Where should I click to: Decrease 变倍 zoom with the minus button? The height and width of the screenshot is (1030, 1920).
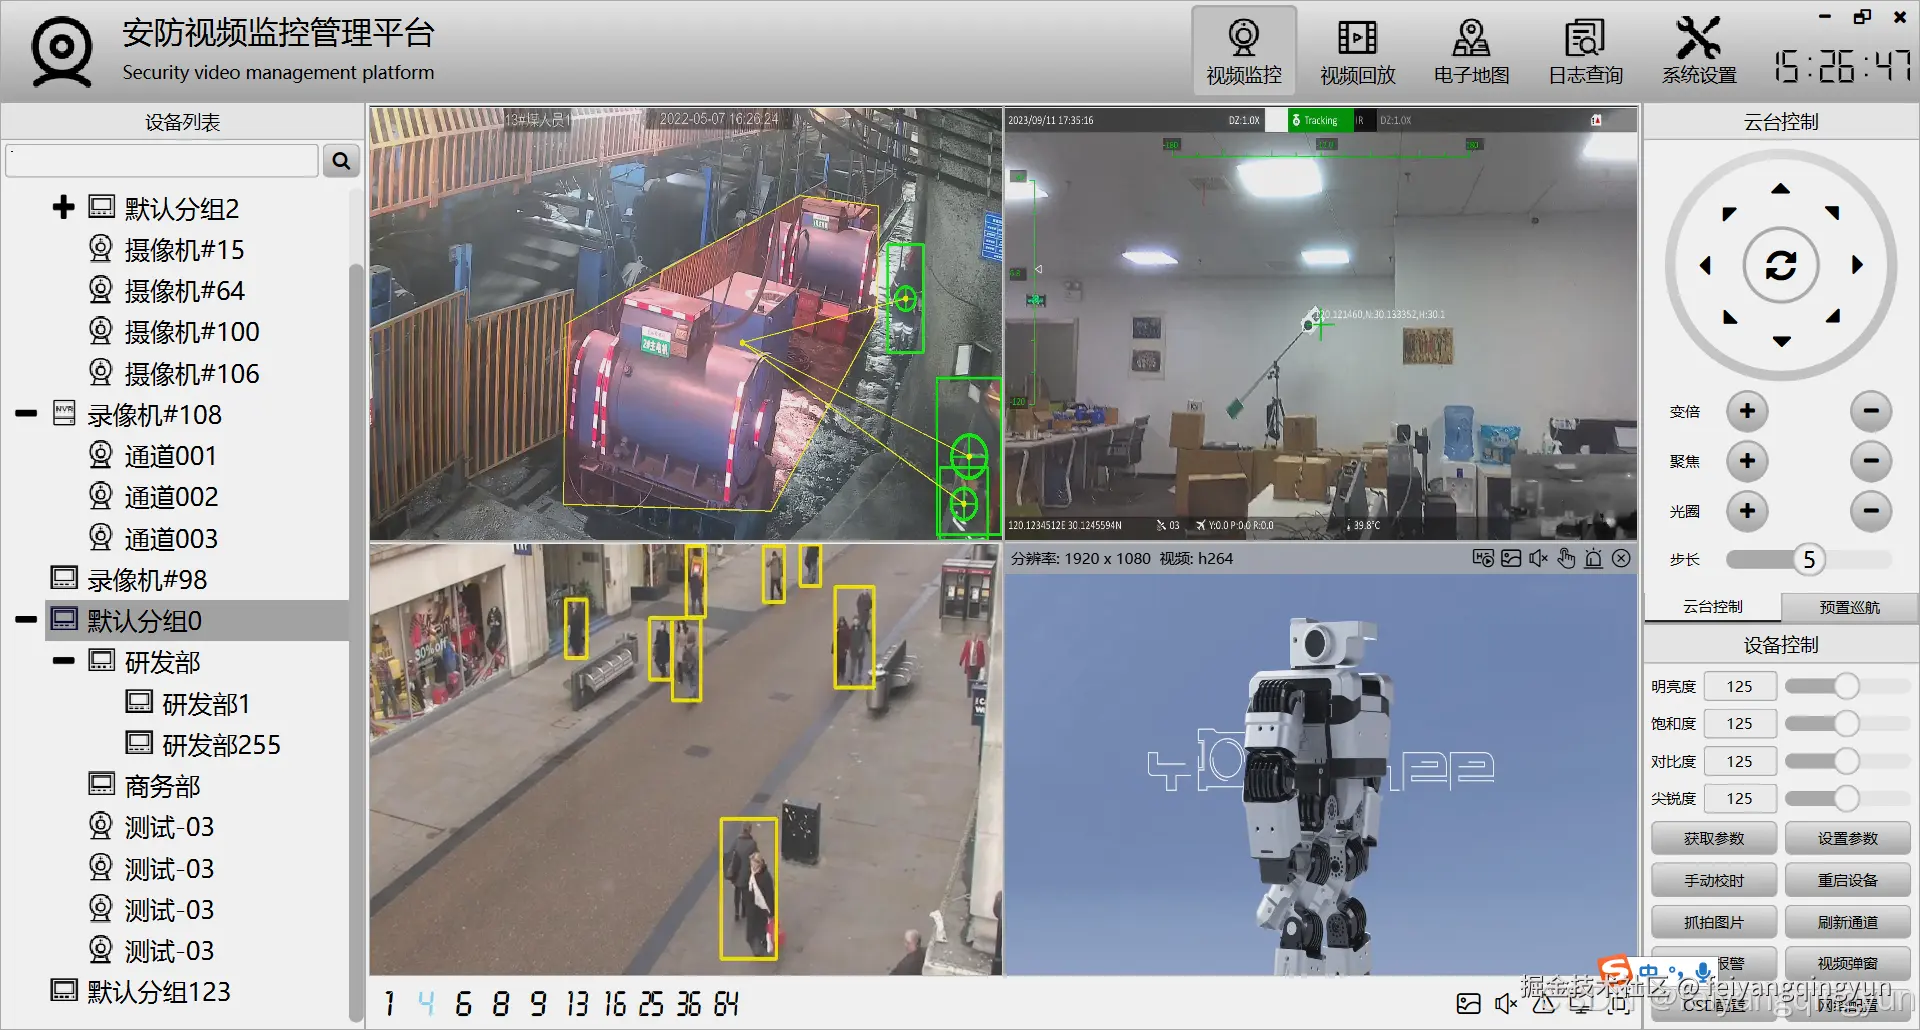coord(1871,411)
